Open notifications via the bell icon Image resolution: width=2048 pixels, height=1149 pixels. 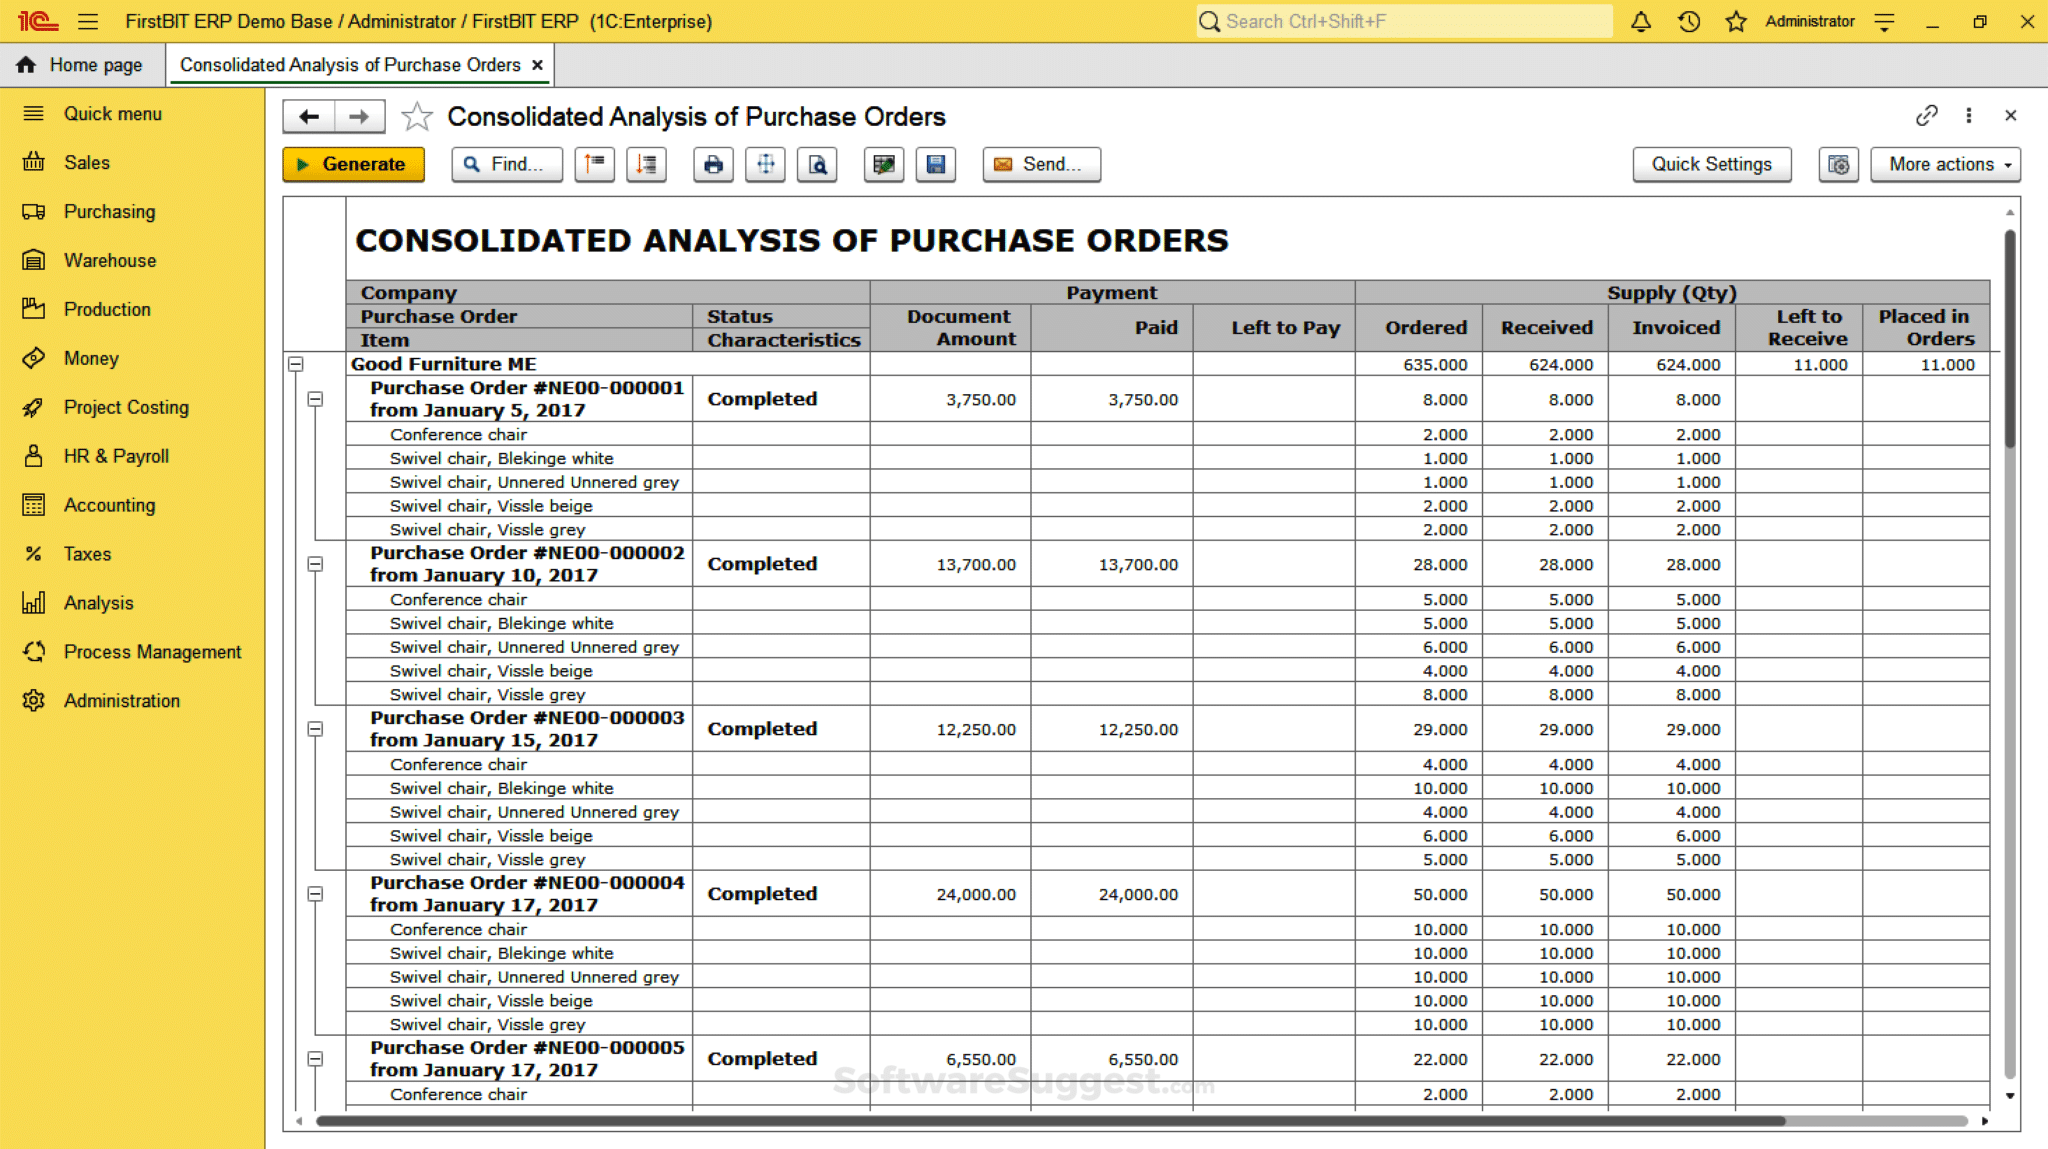coord(1641,21)
